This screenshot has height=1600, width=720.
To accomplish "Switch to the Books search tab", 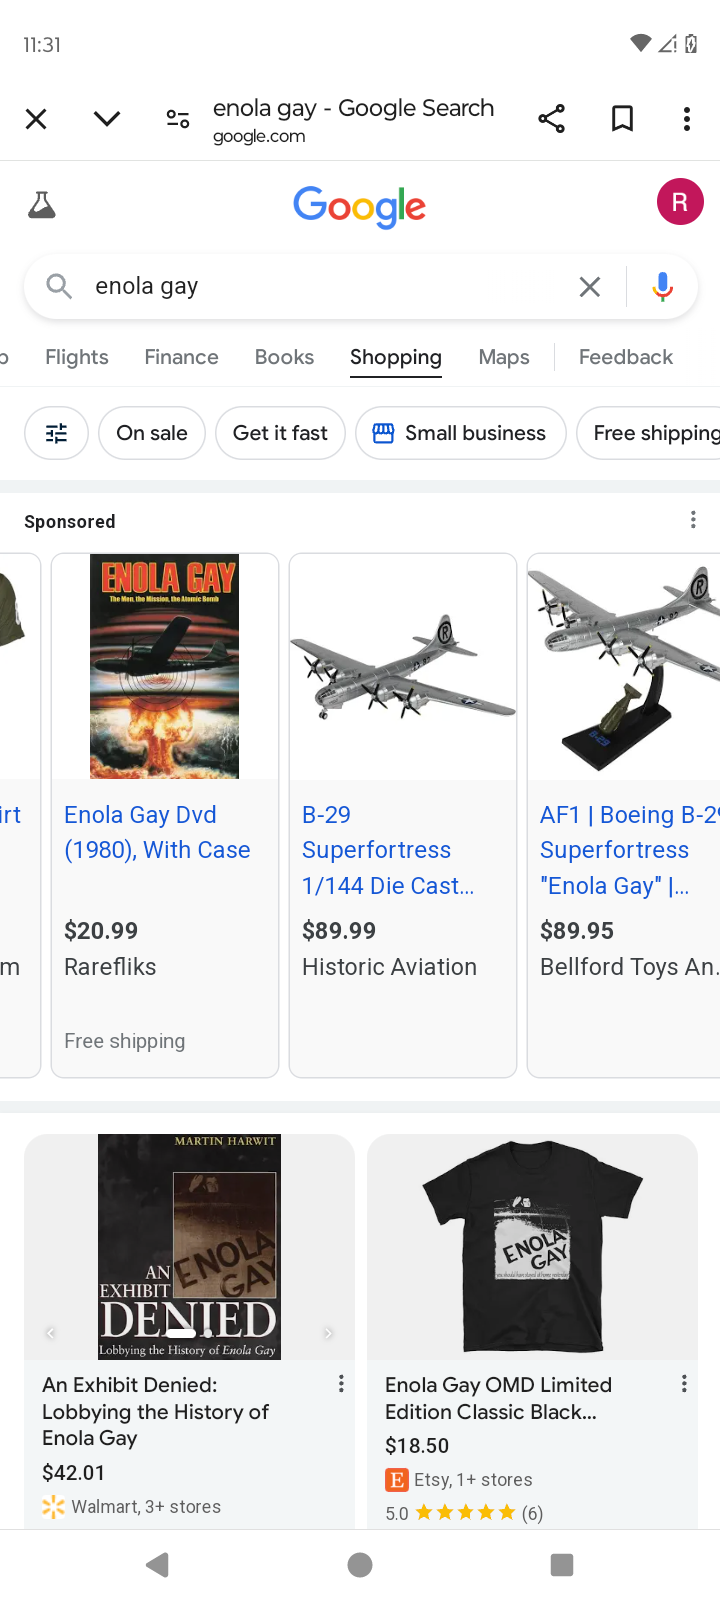I will click(284, 357).
